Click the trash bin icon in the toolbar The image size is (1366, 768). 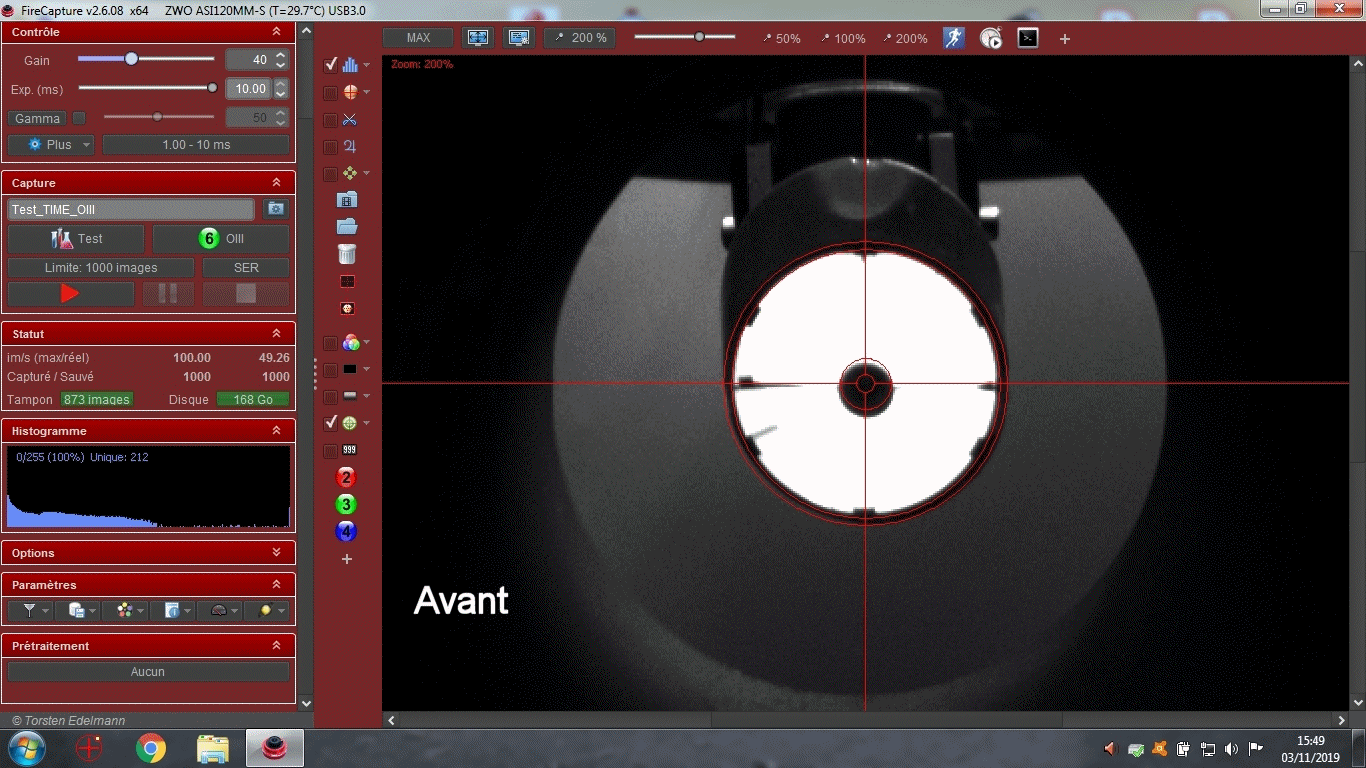point(347,254)
